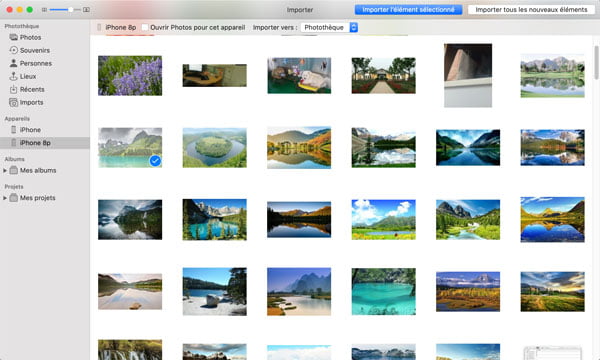The width and height of the screenshot is (600, 360).
Task: Click the Mes projets folder icon
Action: [13, 198]
